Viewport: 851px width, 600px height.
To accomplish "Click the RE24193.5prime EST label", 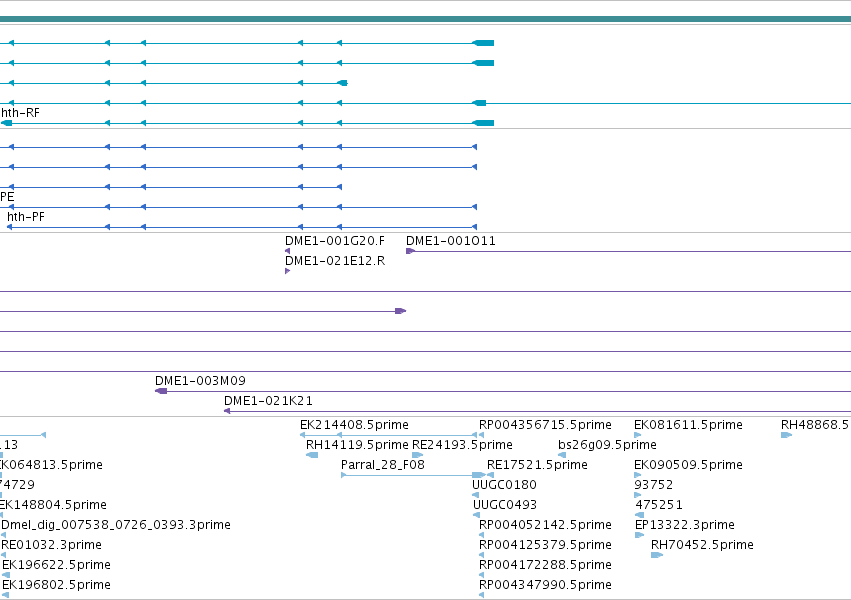I will pyautogui.click(x=462, y=445).
